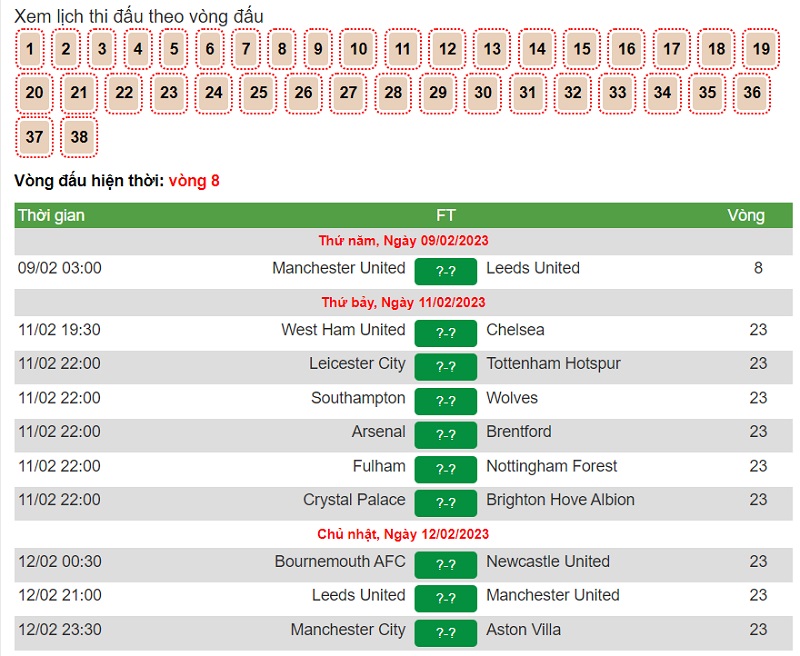
Task: Open West Ham United vs Chelsea score
Action: (445, 334)
